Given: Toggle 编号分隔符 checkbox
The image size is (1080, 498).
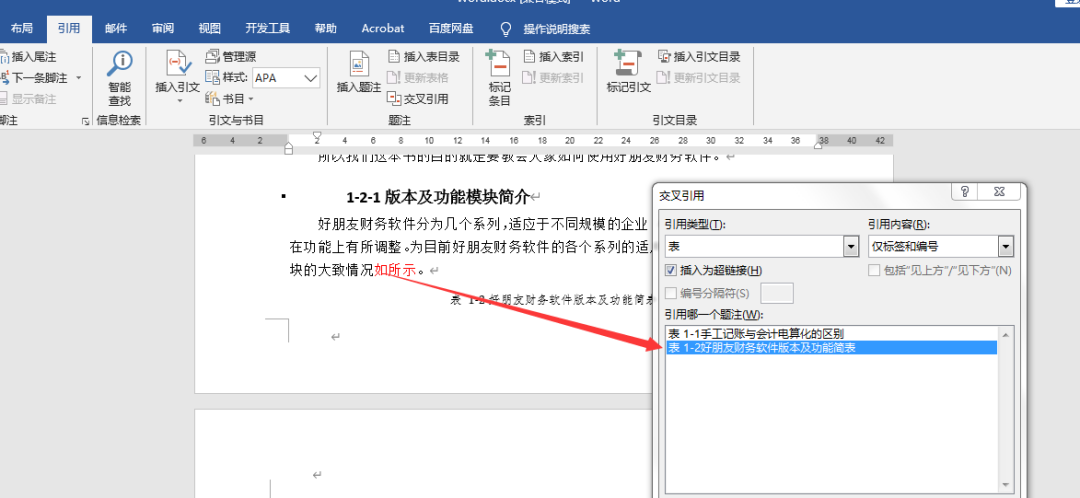Looking at the screenshot, I should click(x=671, y=293).
